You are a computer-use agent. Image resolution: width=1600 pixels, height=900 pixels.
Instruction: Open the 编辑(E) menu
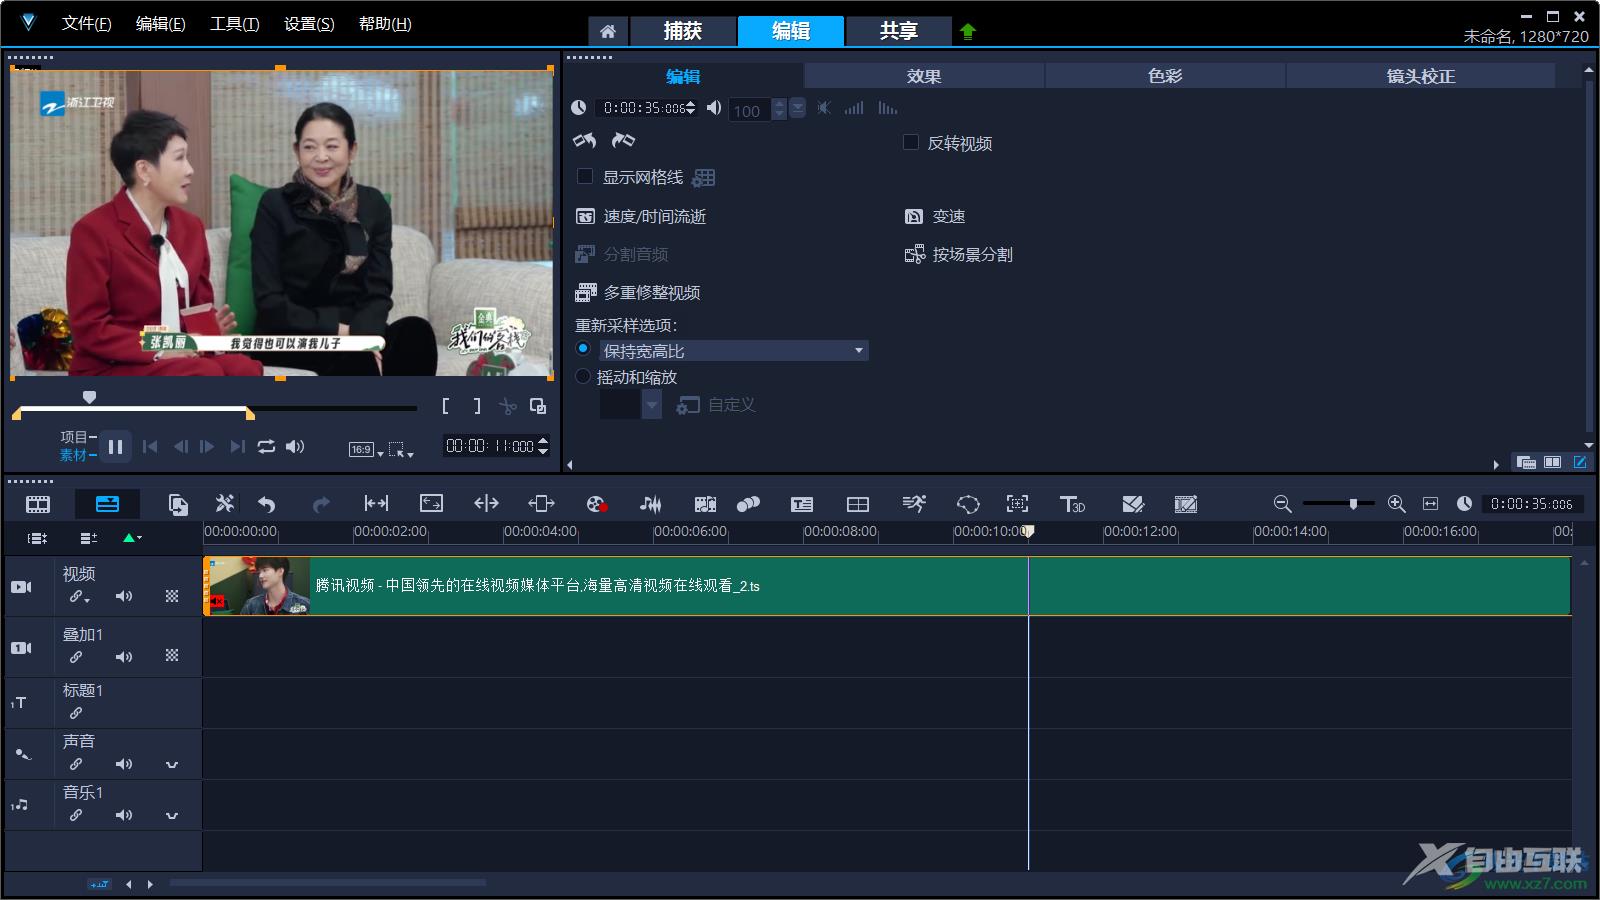[x=161, y=24]
